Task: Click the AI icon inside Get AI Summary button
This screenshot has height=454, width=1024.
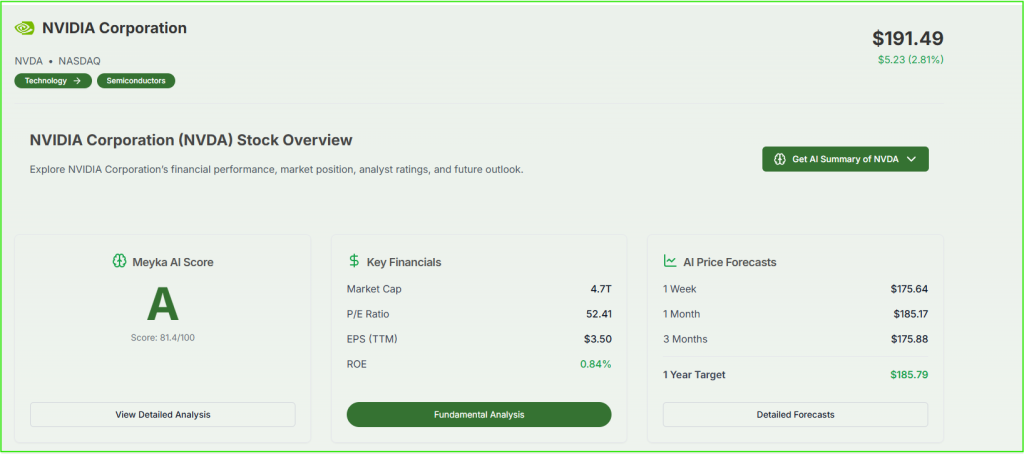Action: (x=780, y=159)
